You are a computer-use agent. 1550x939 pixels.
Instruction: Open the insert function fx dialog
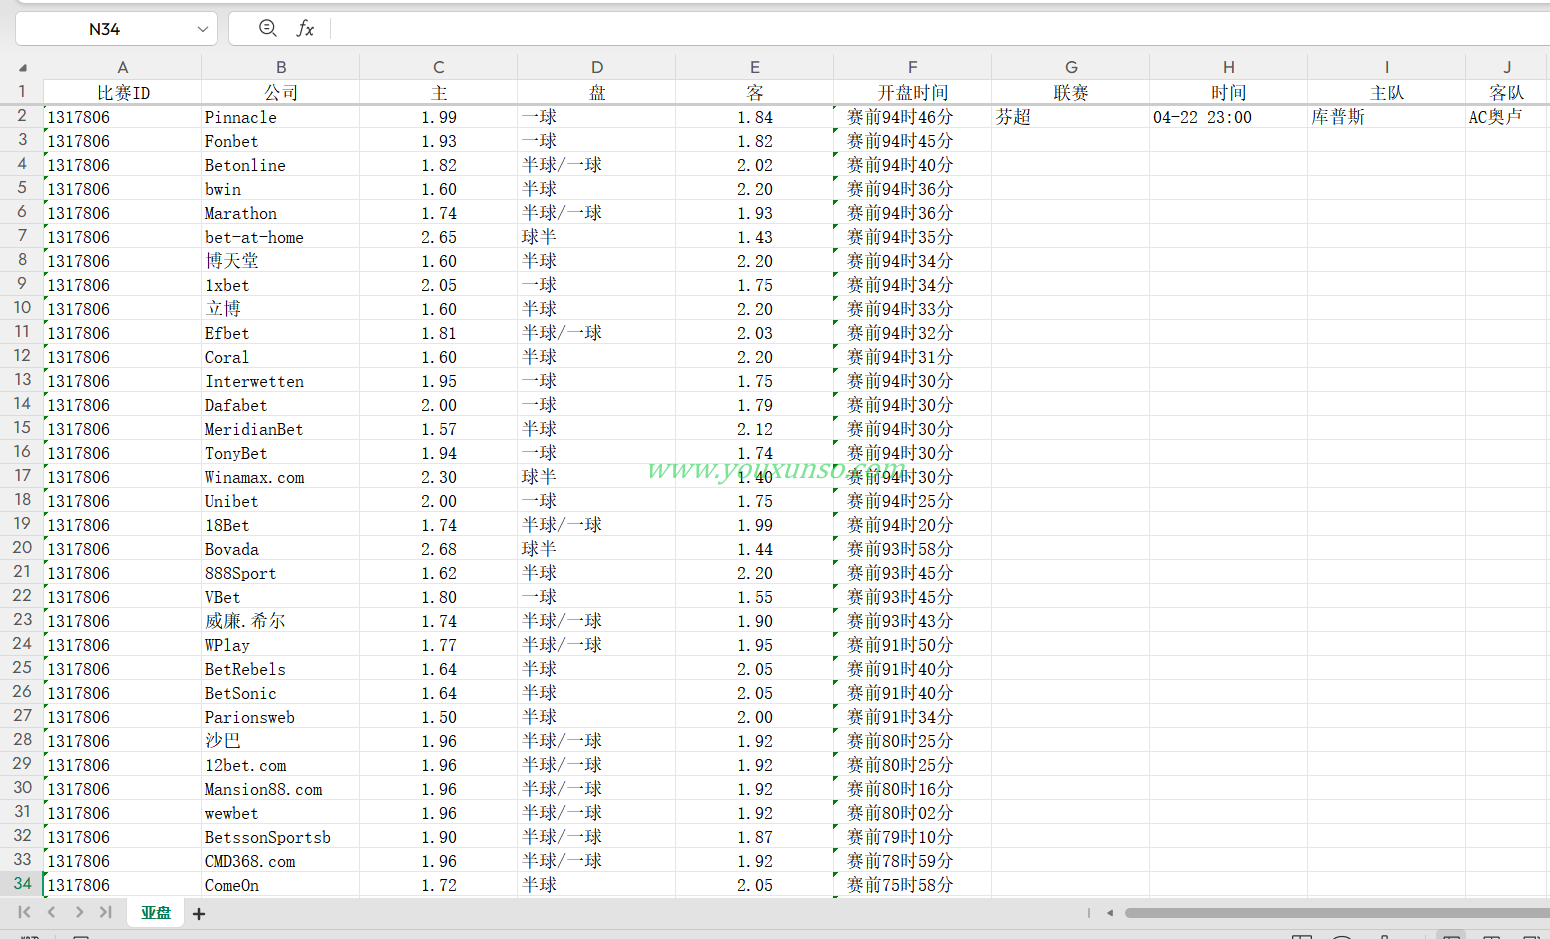[305, 28]
